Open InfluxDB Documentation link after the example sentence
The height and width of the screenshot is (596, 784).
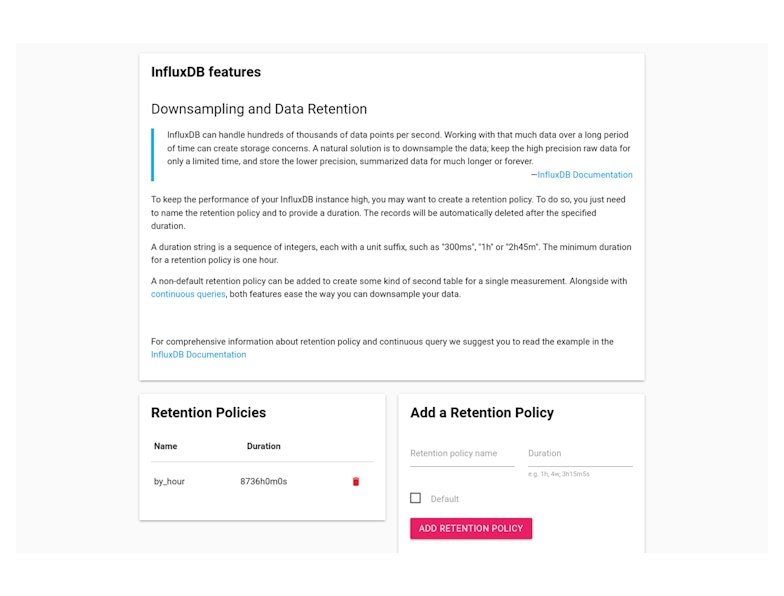[198, 354]
